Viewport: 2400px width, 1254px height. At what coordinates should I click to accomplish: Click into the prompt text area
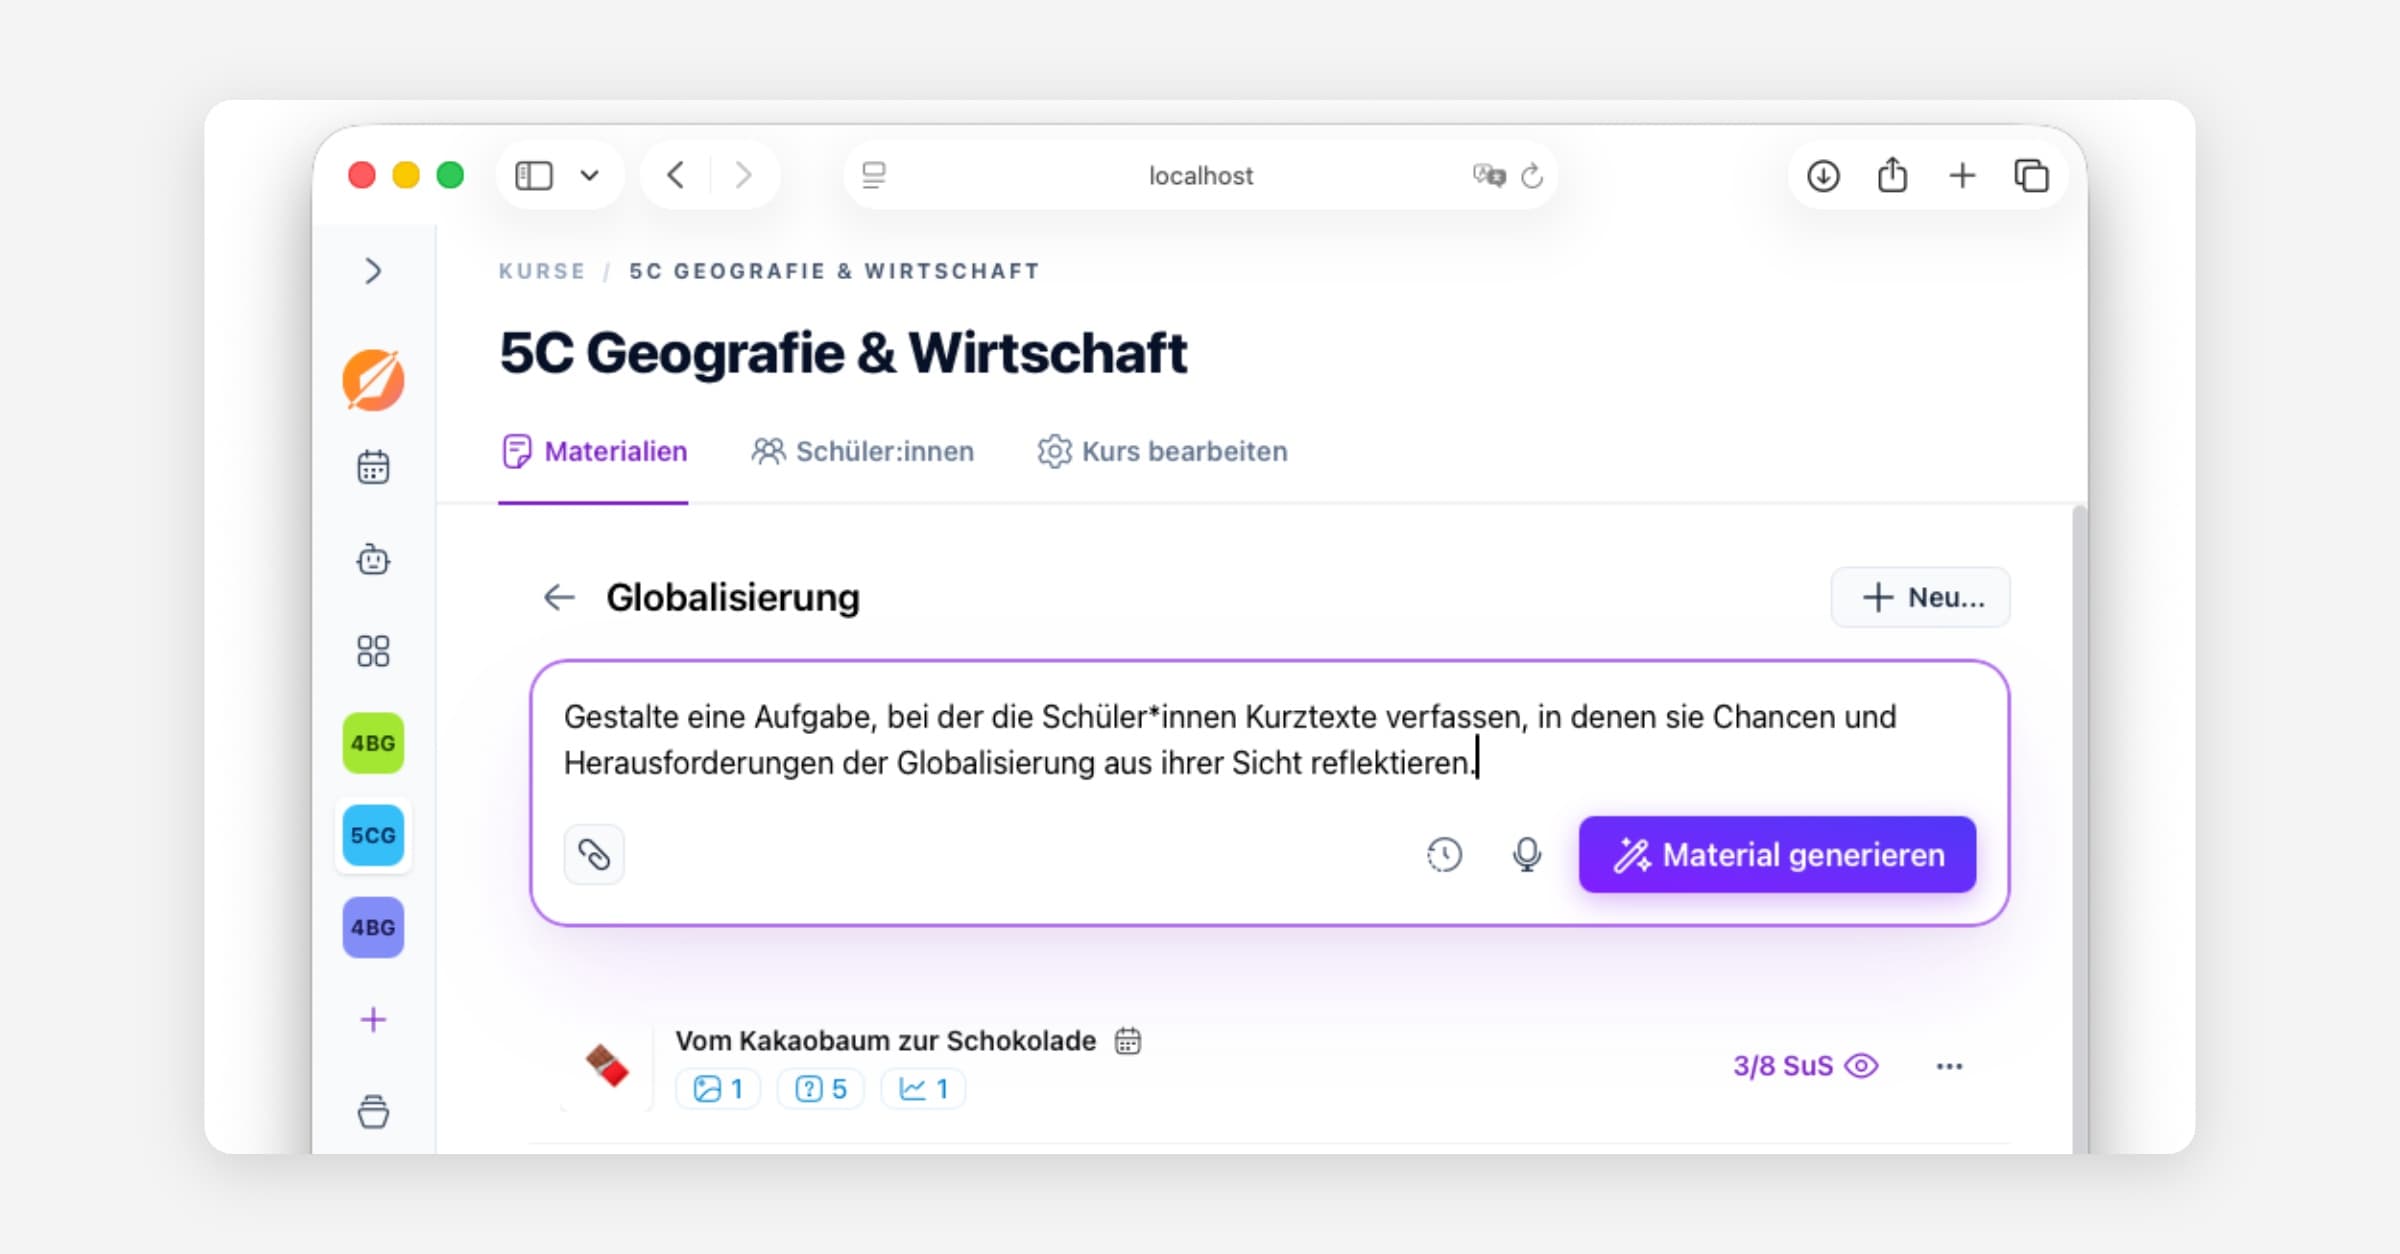(x=1230, y=740)
